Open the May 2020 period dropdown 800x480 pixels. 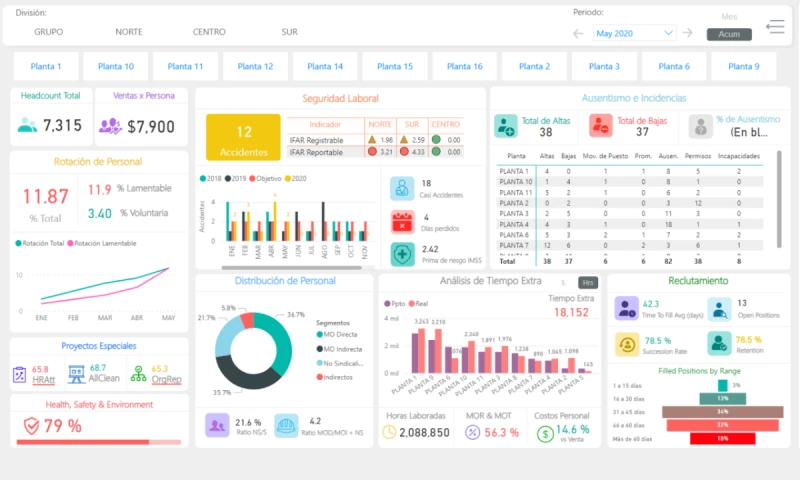[634, 33]
